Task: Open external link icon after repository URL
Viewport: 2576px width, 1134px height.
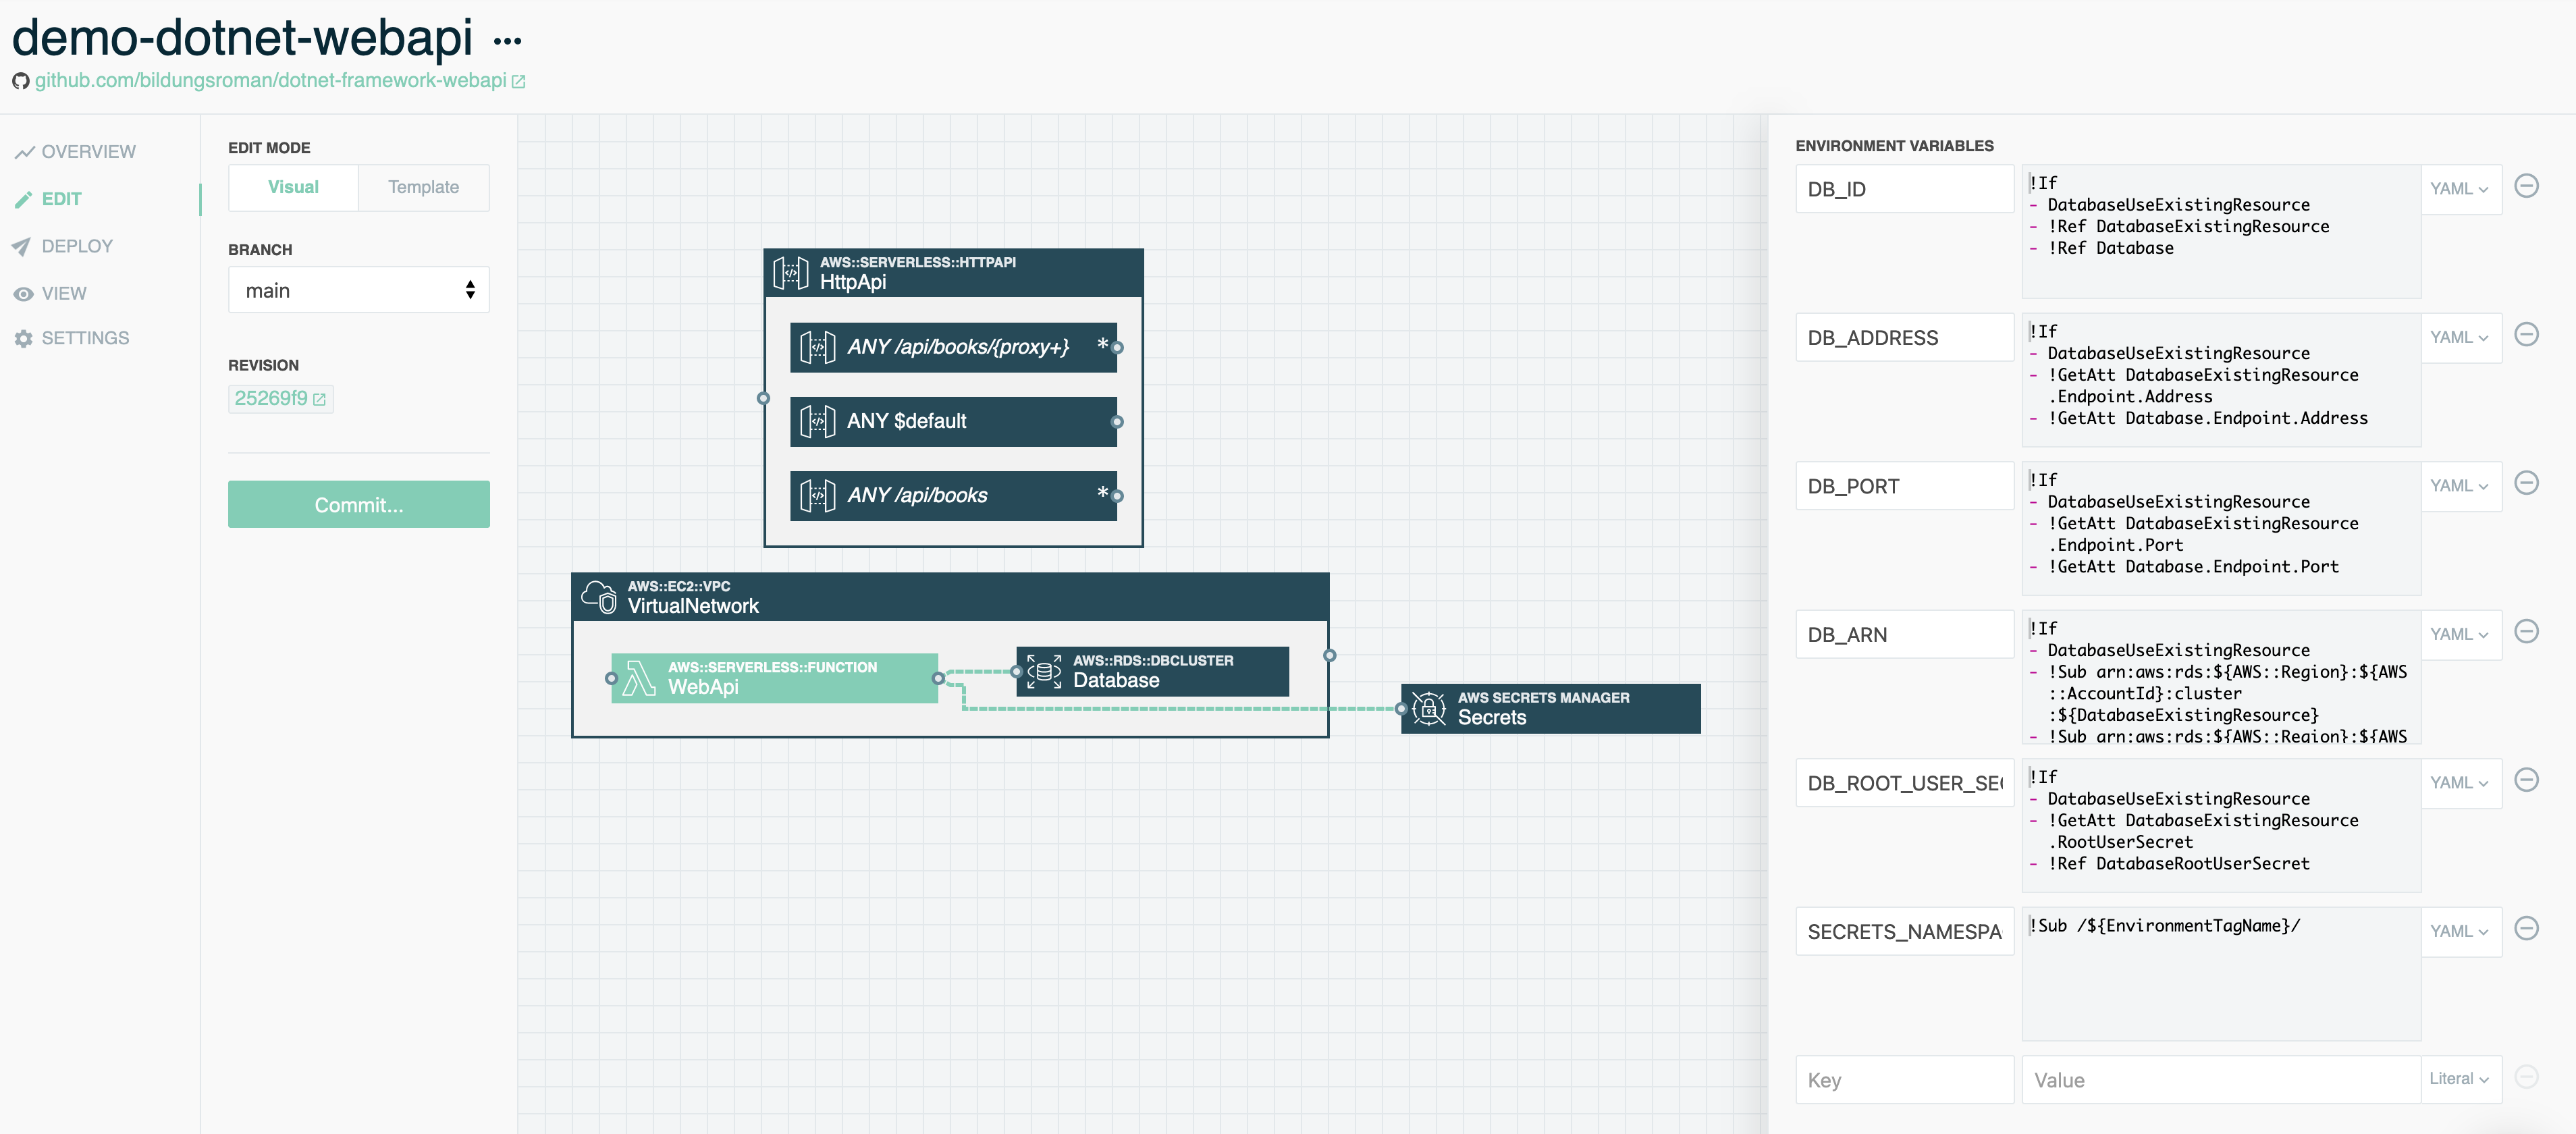Action: point(518,82)
